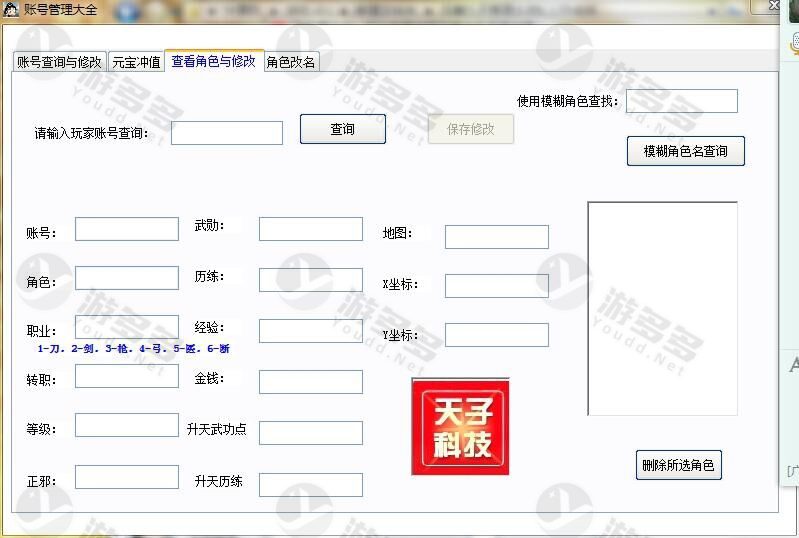Open the 元宝冲值 tab

pos(136,62)
